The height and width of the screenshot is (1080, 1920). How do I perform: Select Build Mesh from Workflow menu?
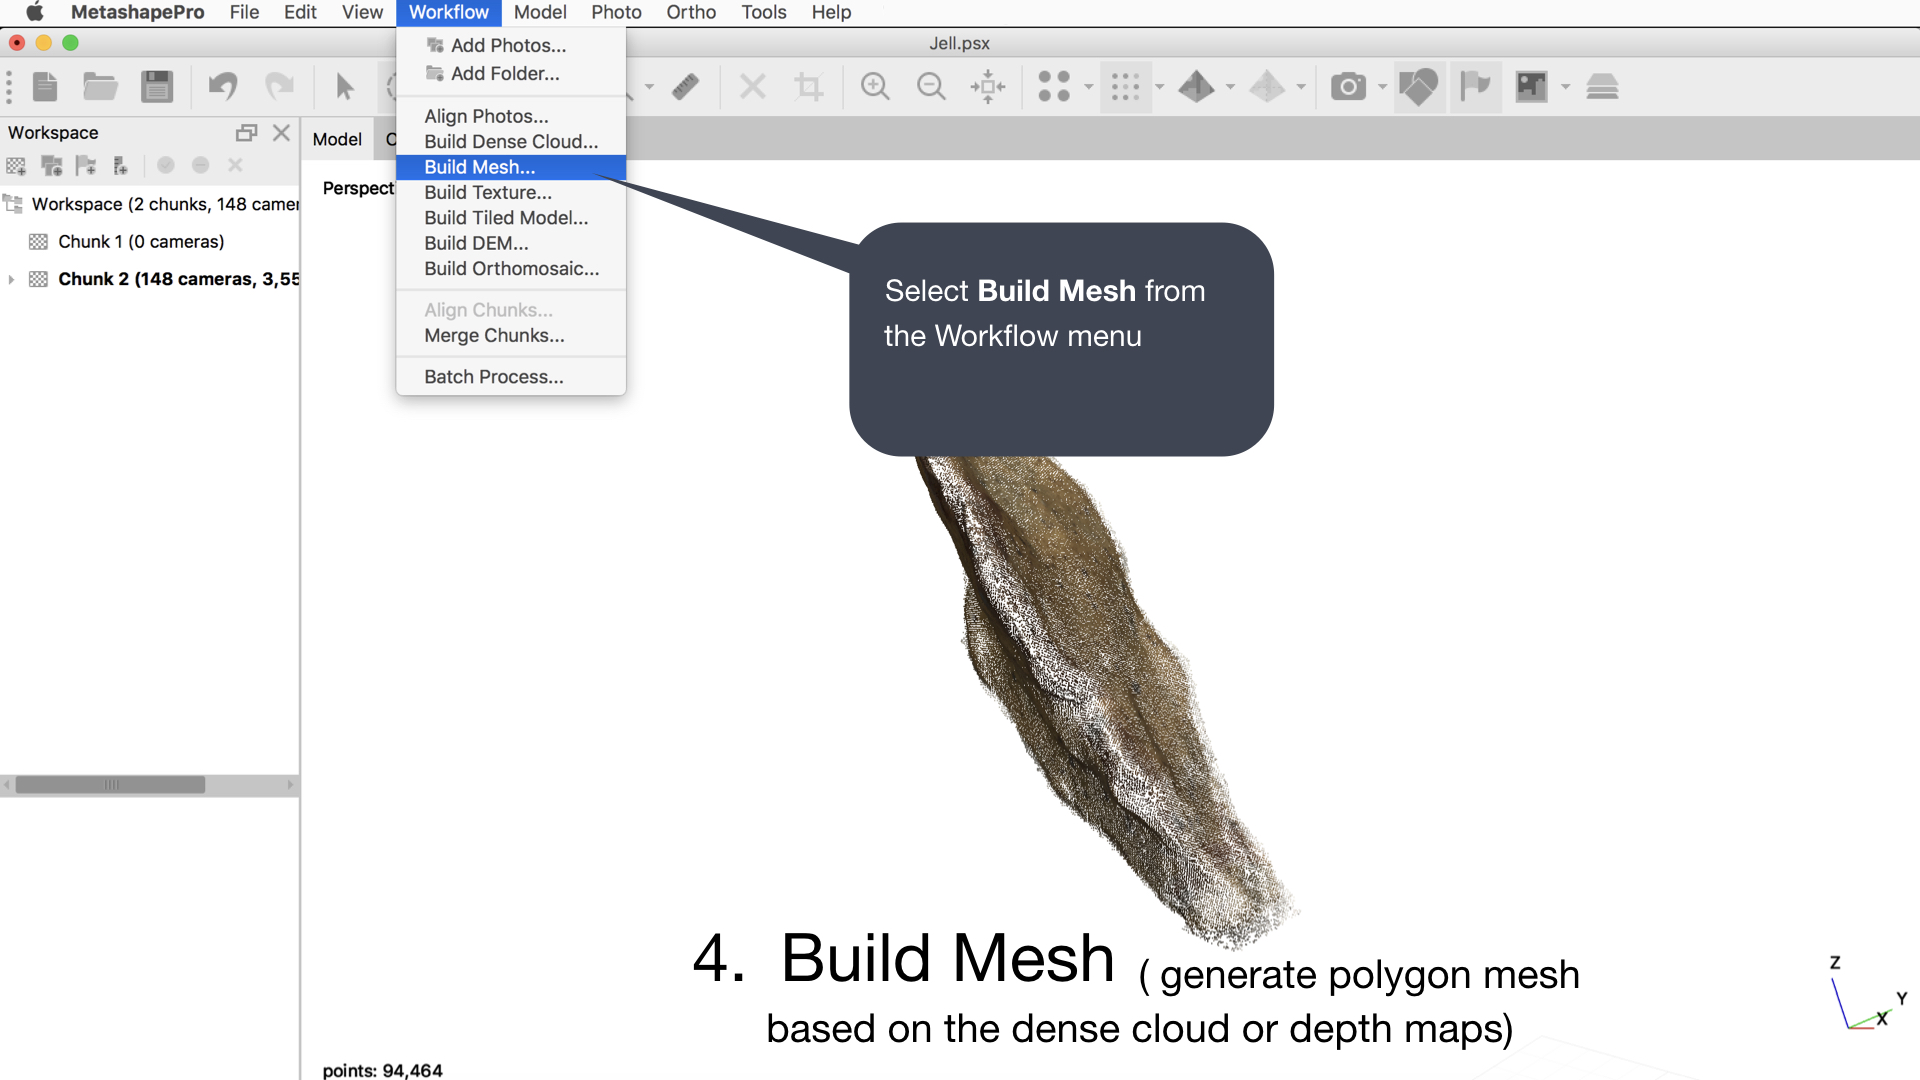point(479,167)
